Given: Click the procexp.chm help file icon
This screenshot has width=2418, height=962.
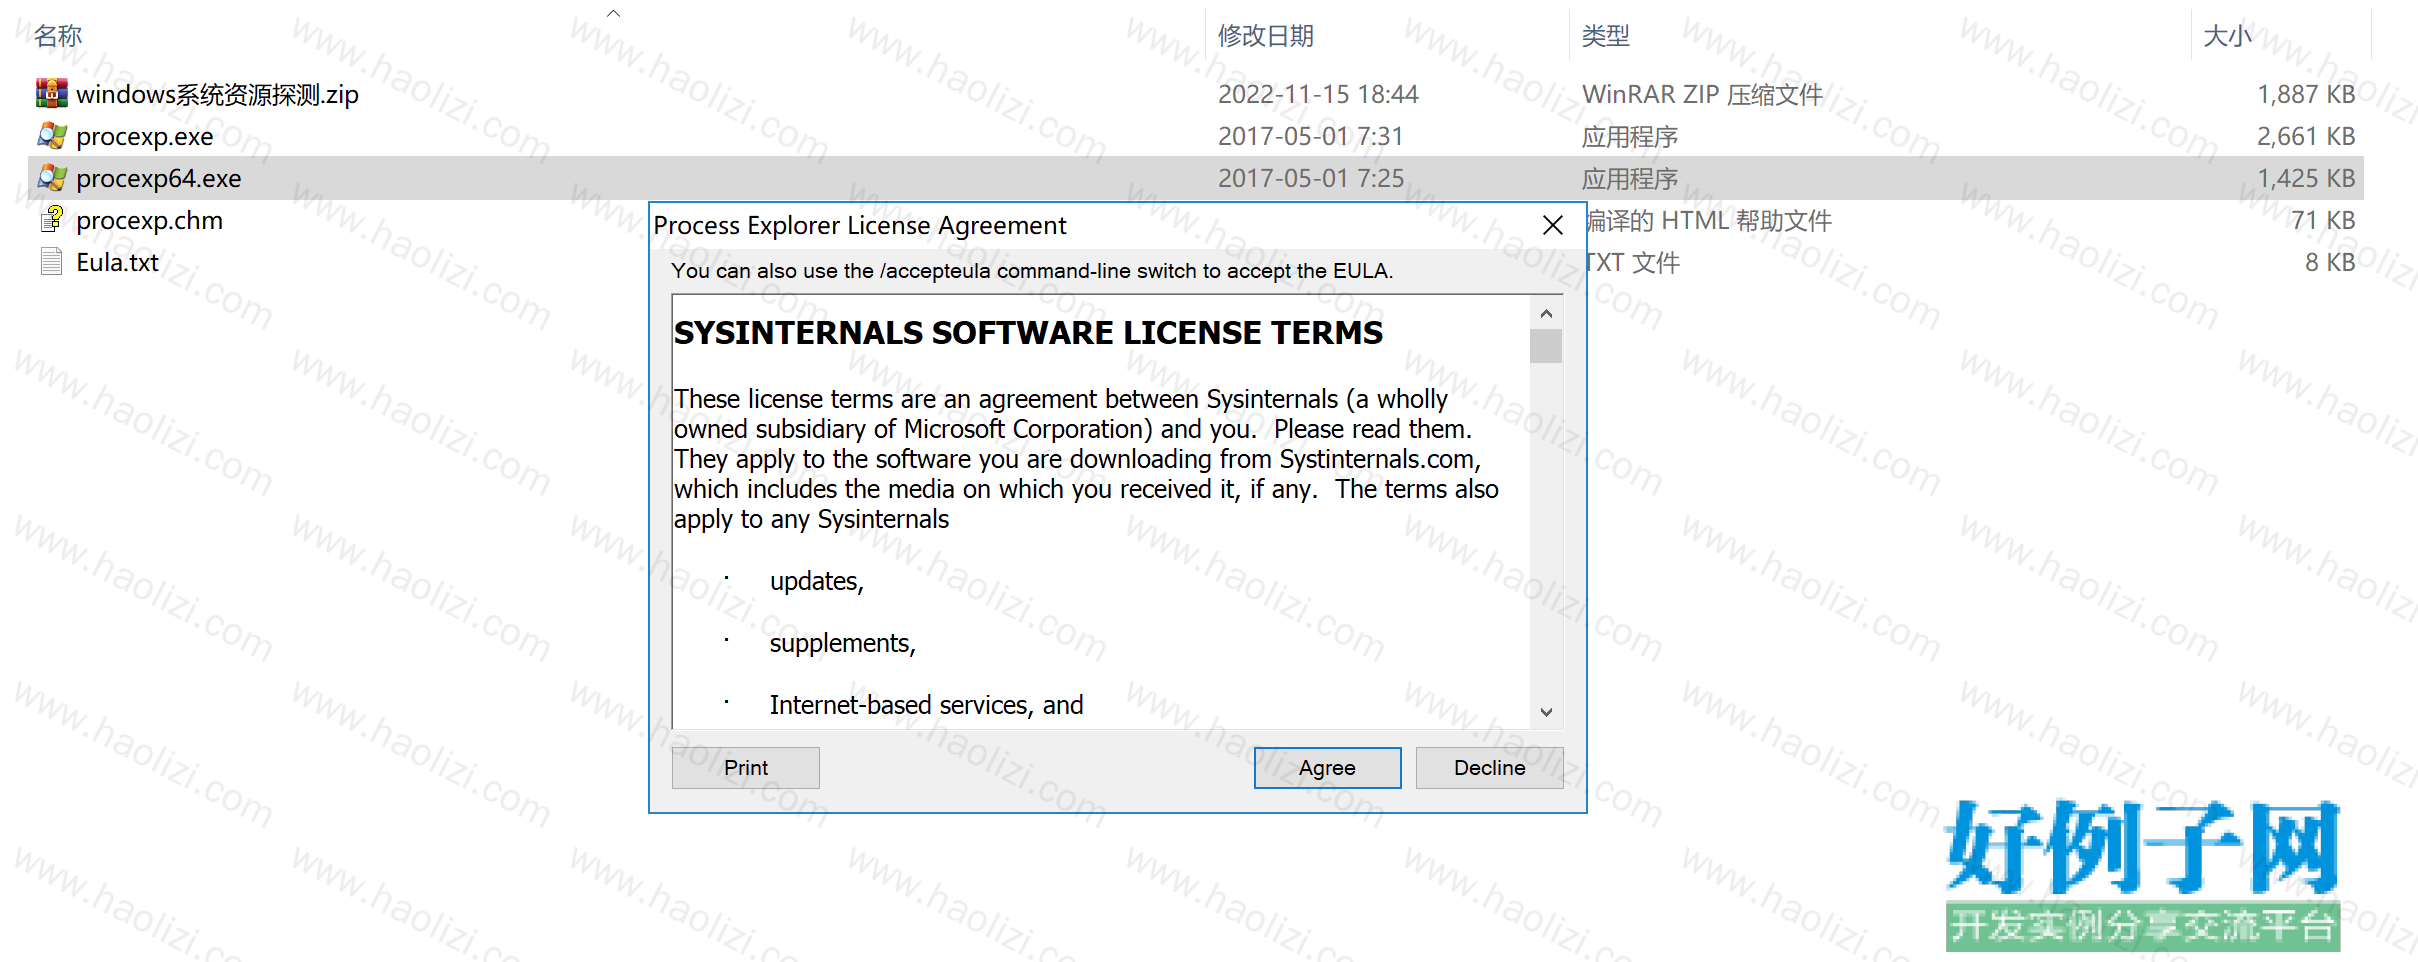Looking at the screenshot, I should tap(52, 220).
